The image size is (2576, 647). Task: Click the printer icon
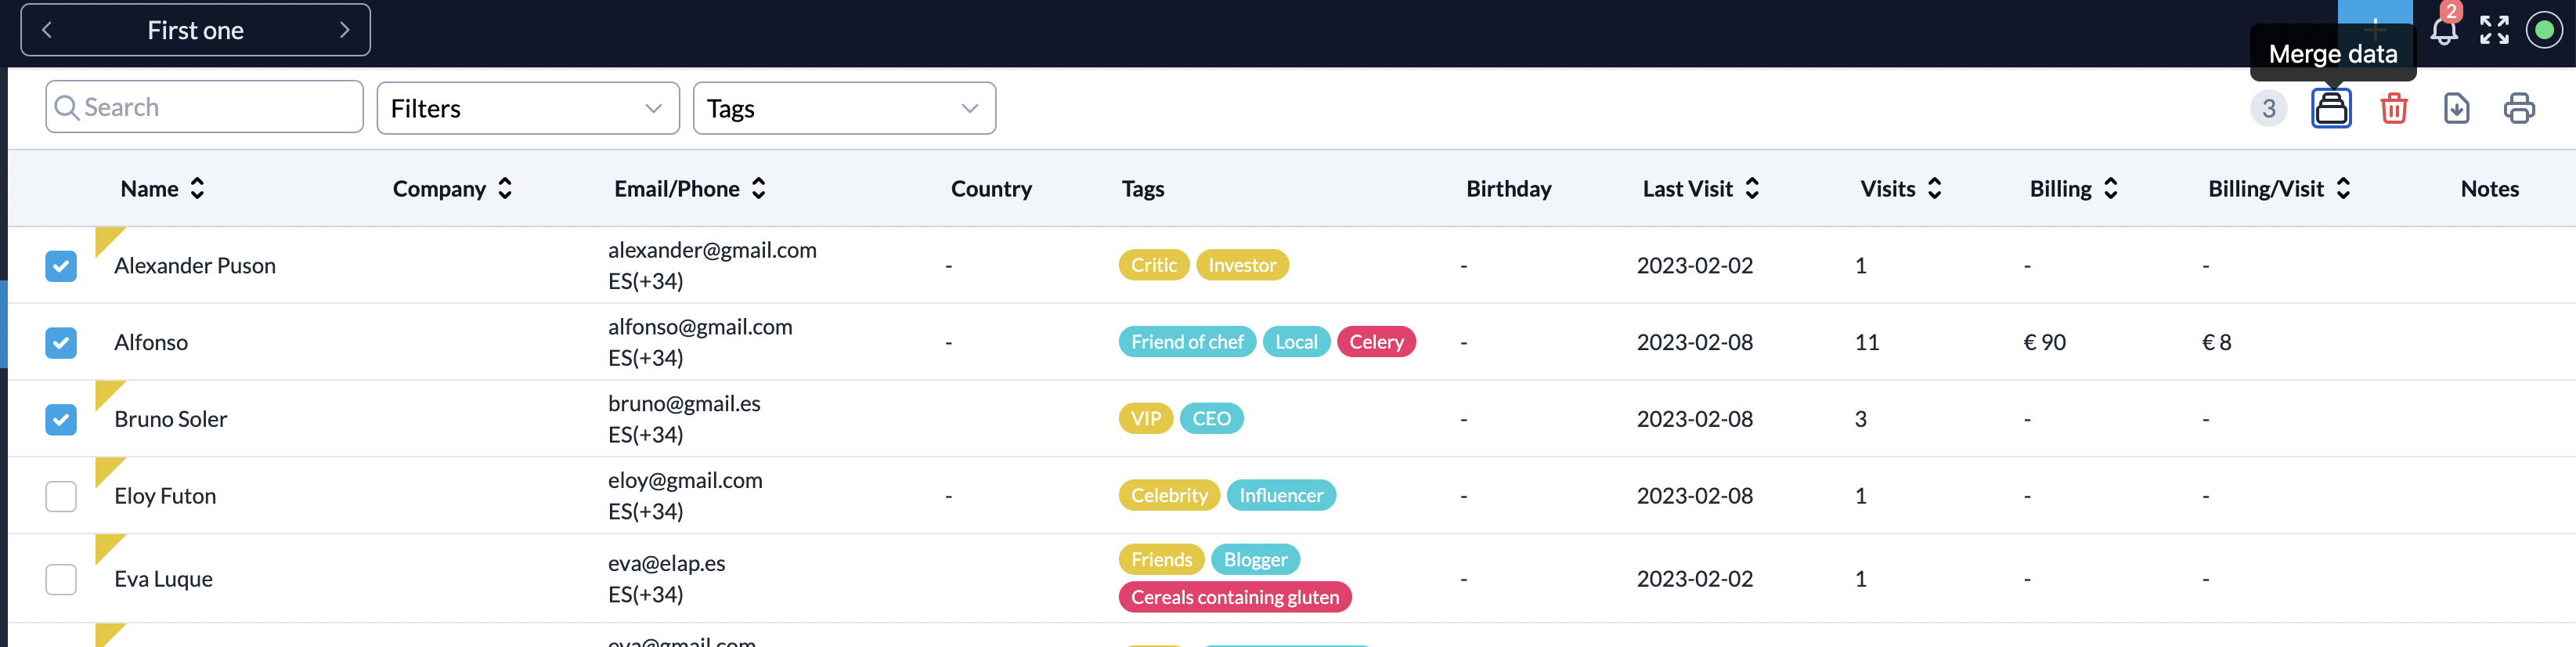pyautogui.click(x=2518, y=108)
